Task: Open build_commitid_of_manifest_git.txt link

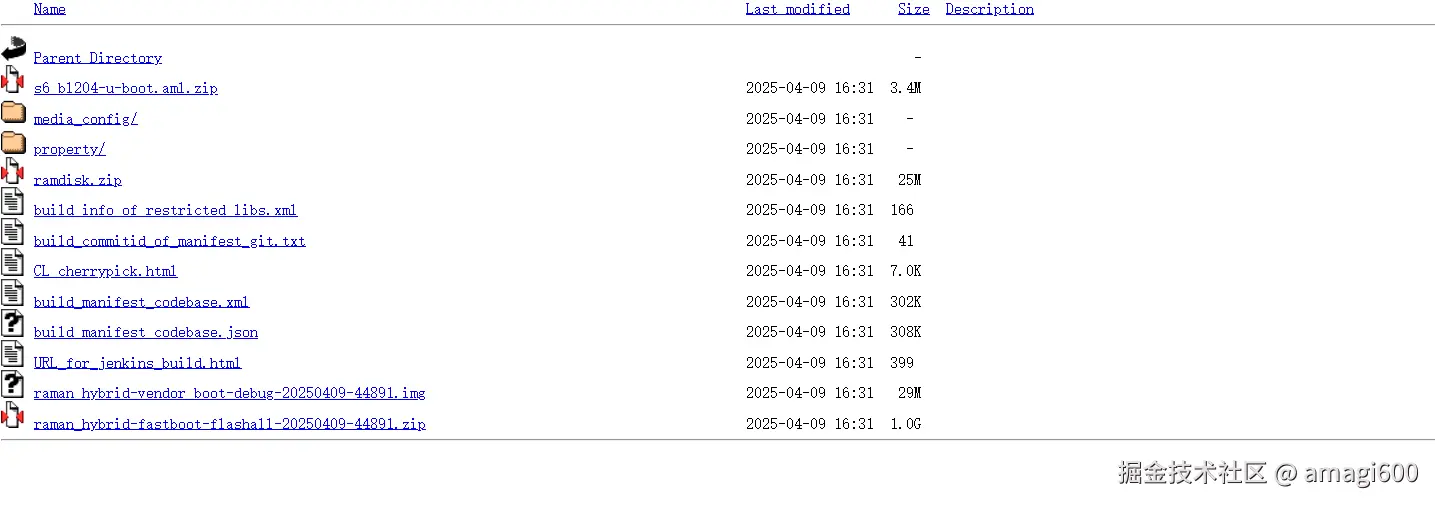Action: pos(169,241)
